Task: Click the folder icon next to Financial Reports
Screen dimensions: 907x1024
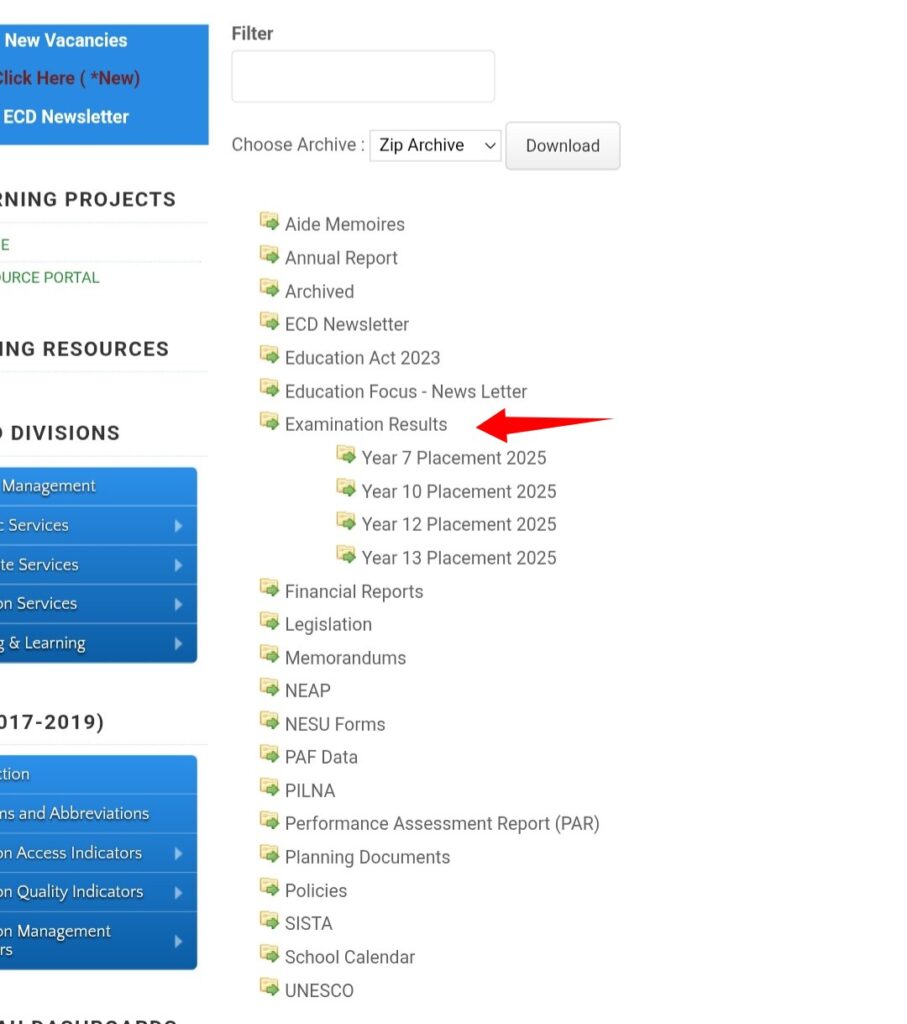Action: tap(269, 589)
